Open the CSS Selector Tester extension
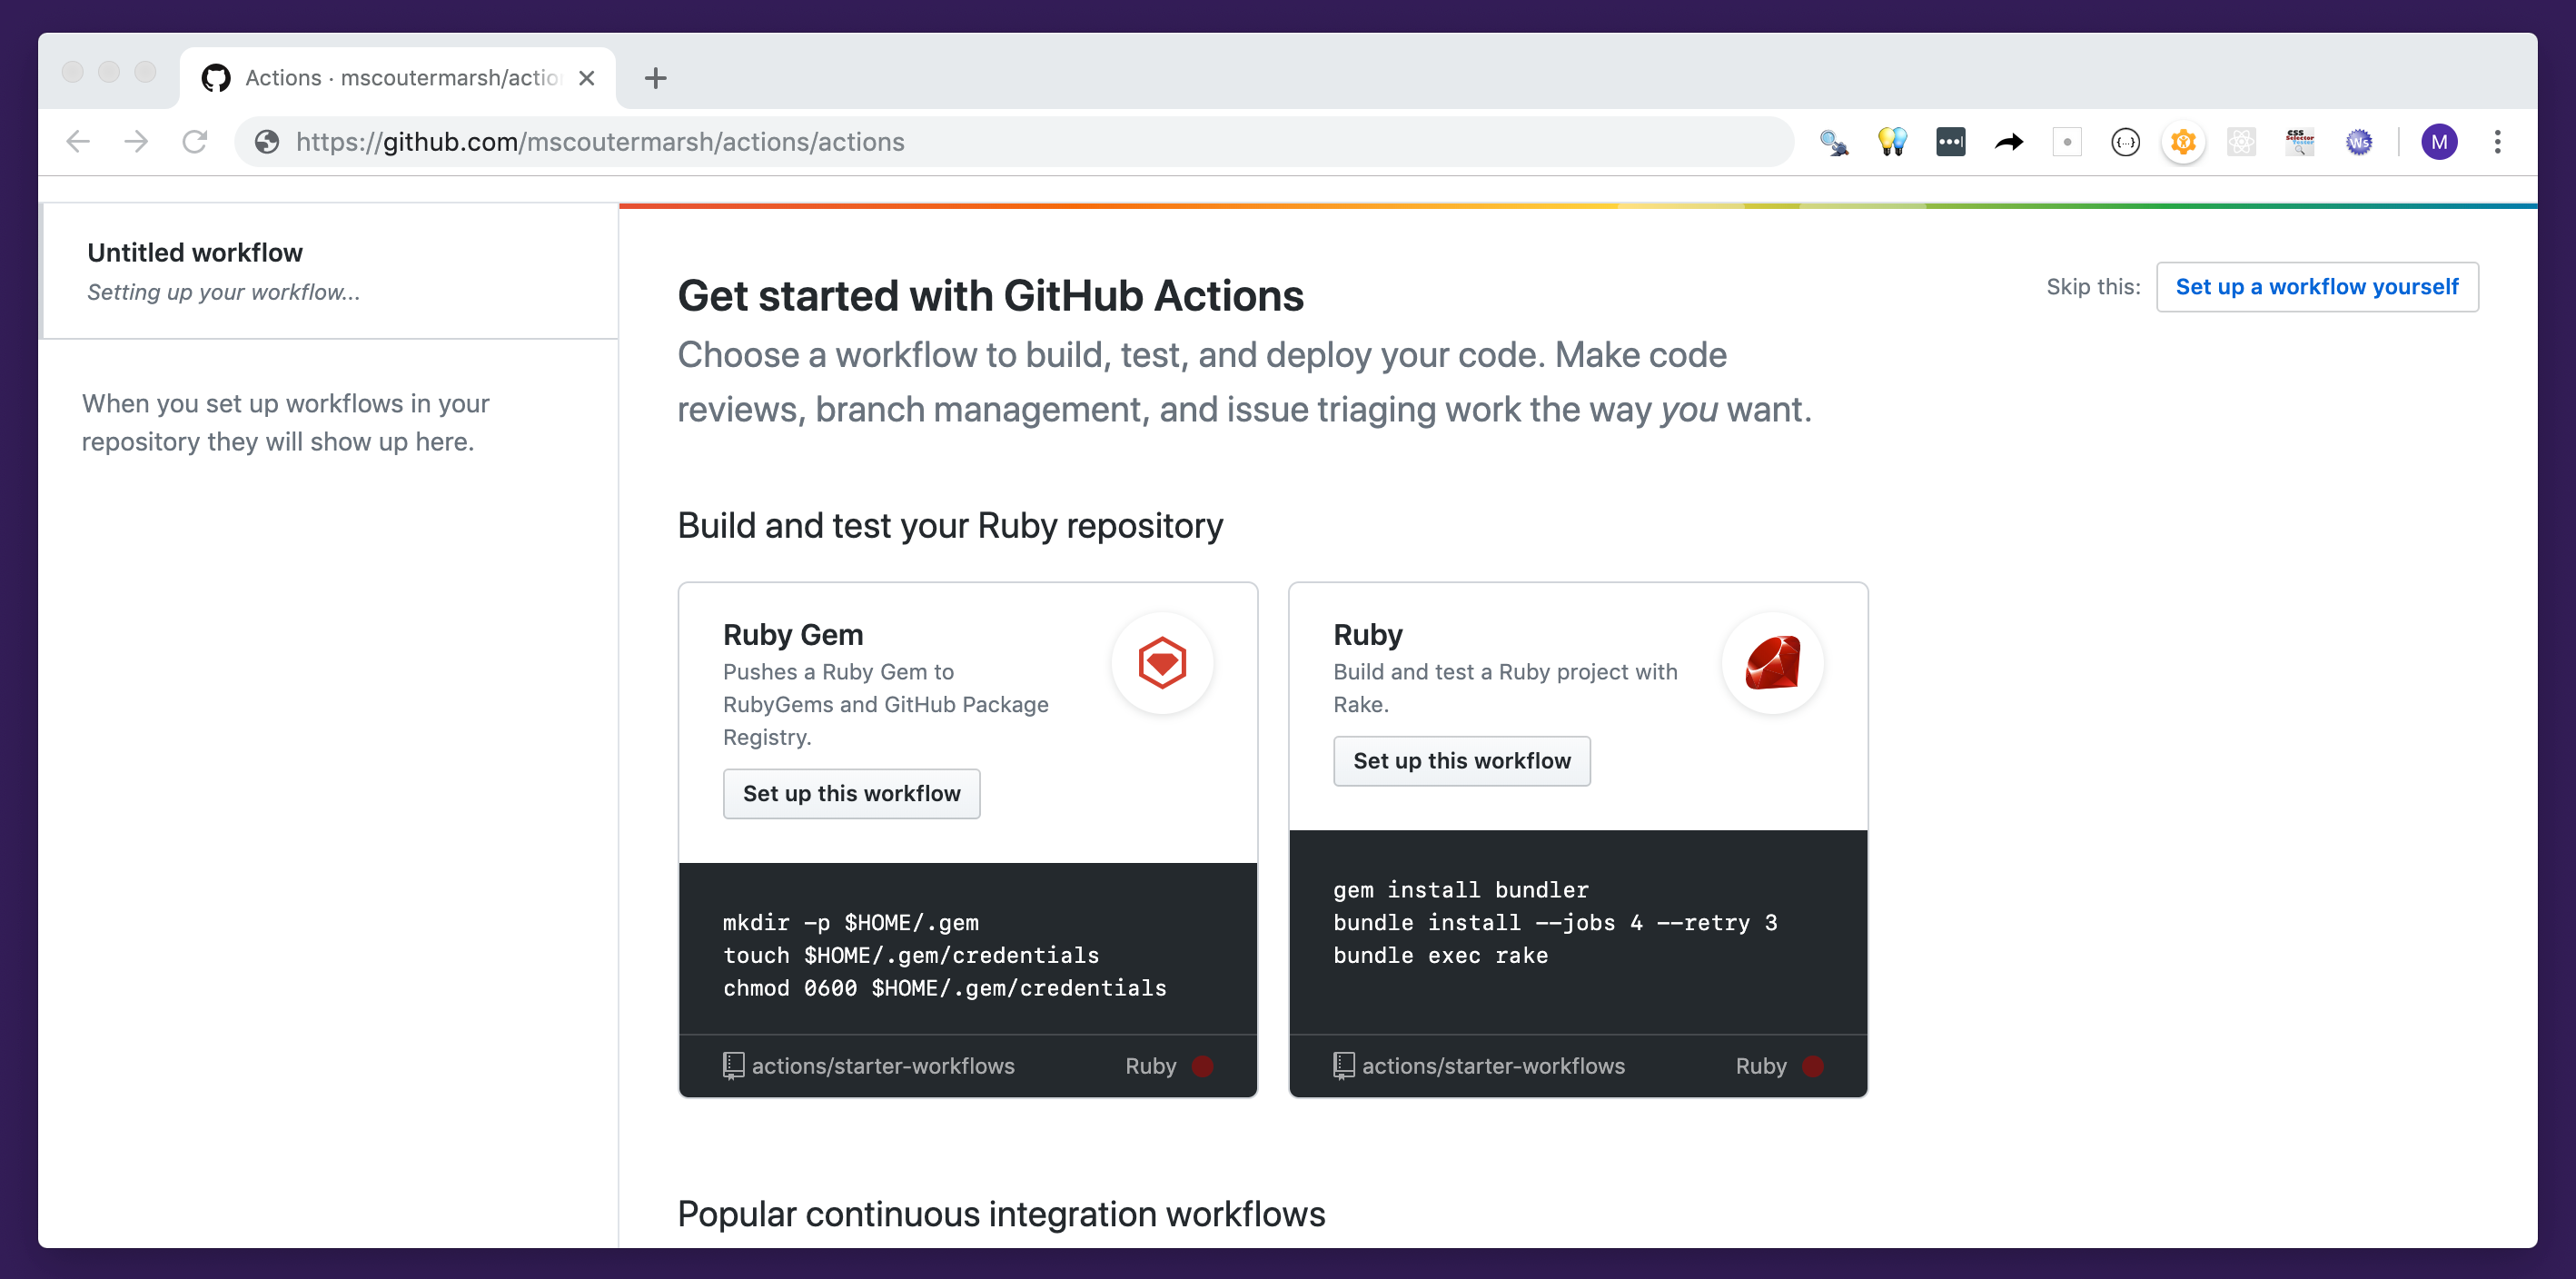Image resolution: width=2576 pixels, height=1279 pixels. tap(2300, 141)
